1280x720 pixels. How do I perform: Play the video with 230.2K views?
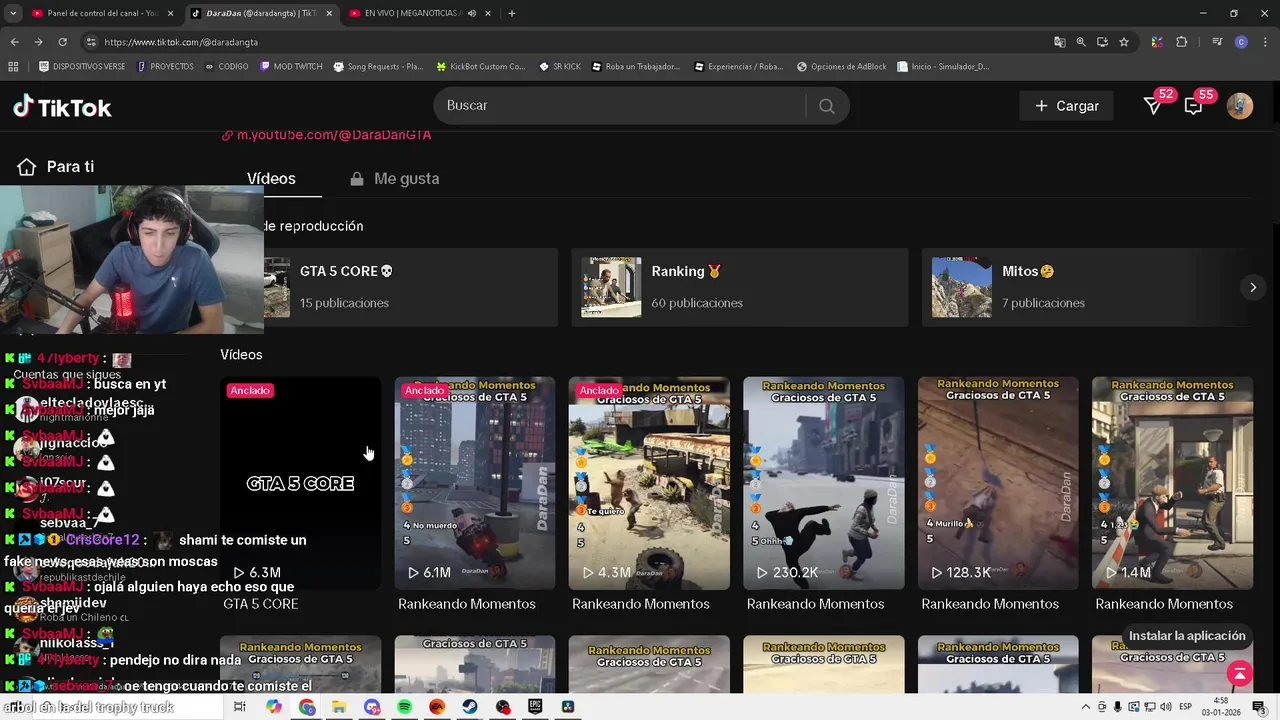click(824, 483)
